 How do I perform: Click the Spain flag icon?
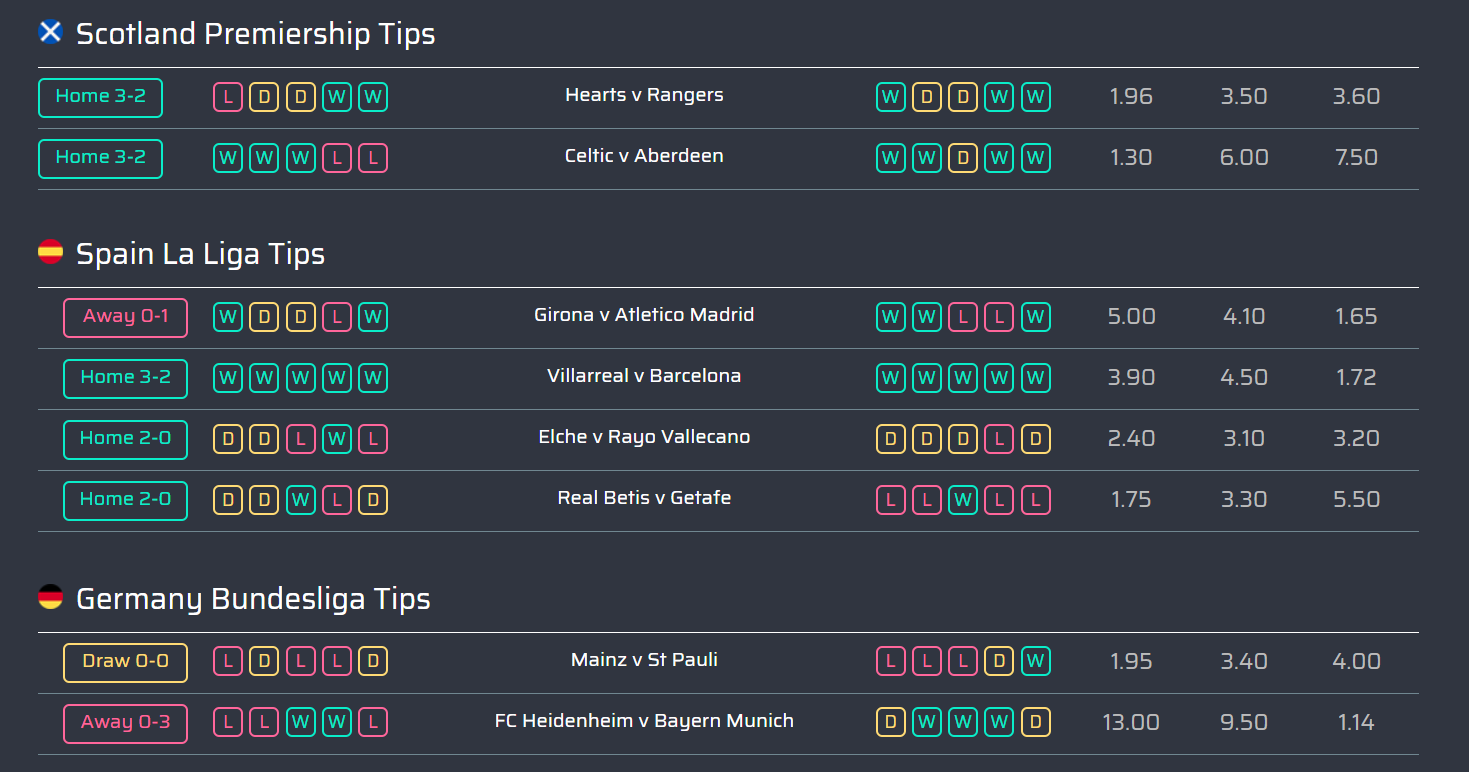pos(50,252)
